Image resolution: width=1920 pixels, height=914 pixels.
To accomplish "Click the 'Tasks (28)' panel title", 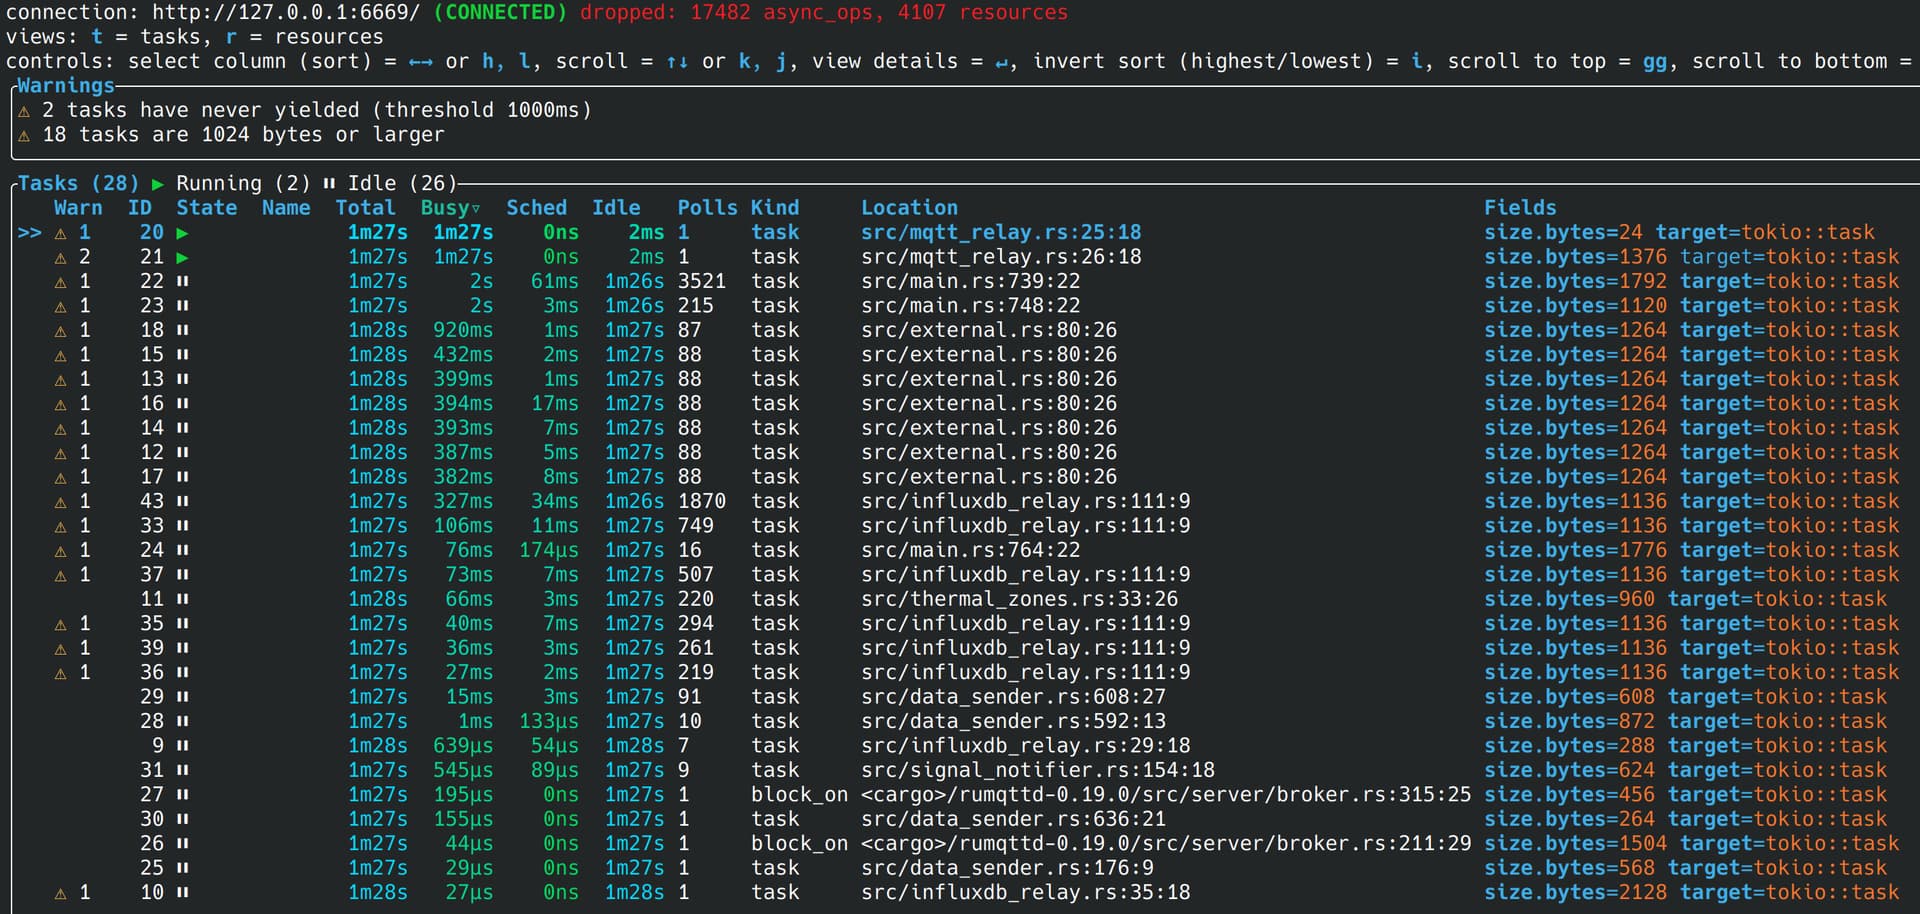I will coord(78,184).
